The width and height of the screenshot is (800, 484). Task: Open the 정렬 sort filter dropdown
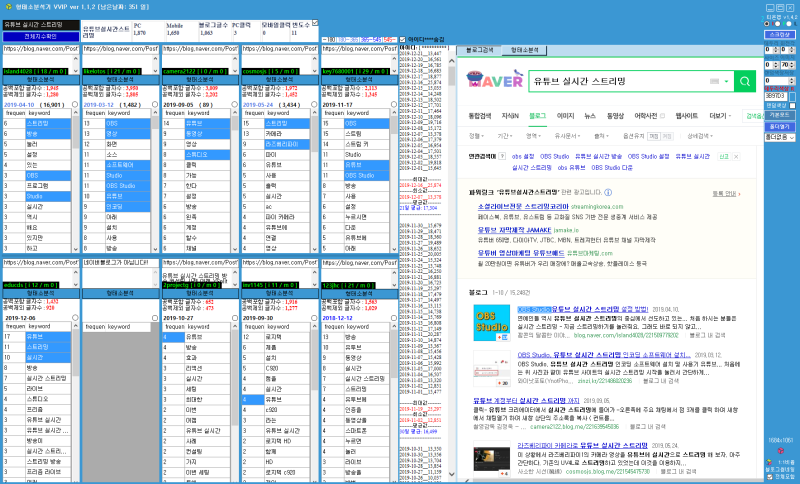click(x=476, y=136)
